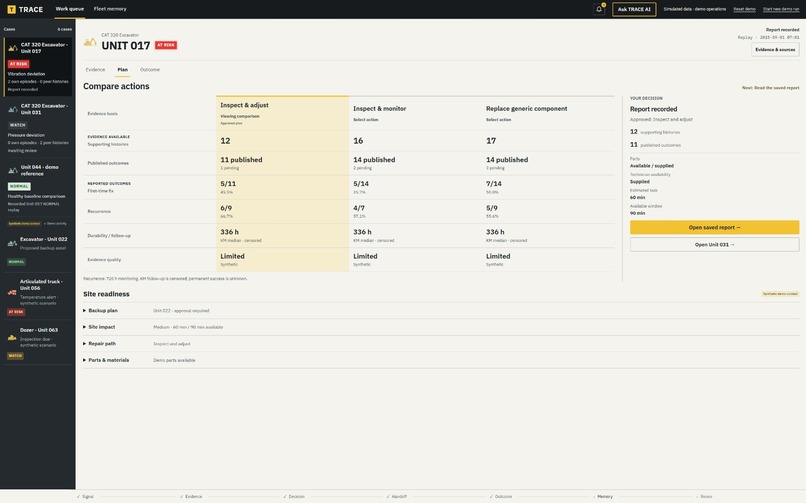Click excavator icon for Unit 022 case
The height and width of the screenshot is (503, 806).
coord(12,243)
